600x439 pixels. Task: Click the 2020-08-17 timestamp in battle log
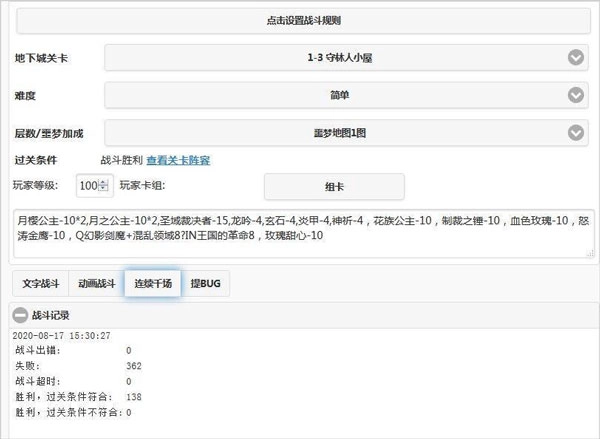[x=62, y=336]
